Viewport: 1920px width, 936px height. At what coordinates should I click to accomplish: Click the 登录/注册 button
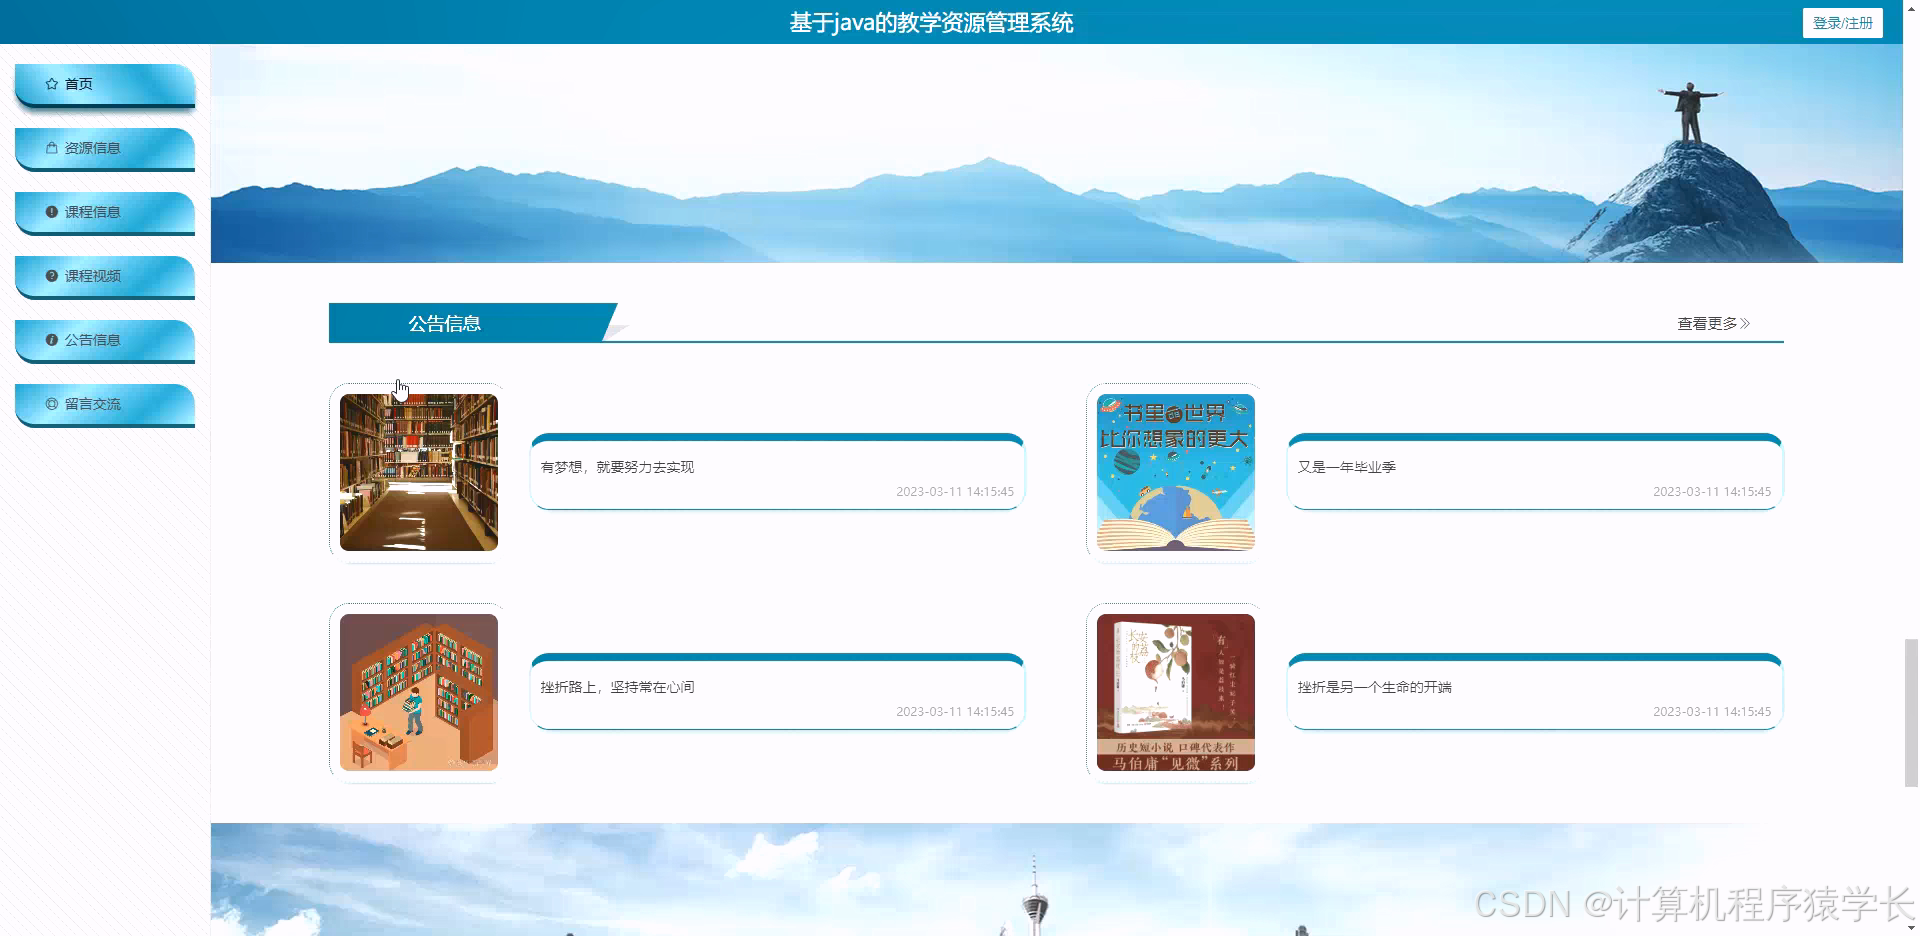click(x=1842, y=22)
